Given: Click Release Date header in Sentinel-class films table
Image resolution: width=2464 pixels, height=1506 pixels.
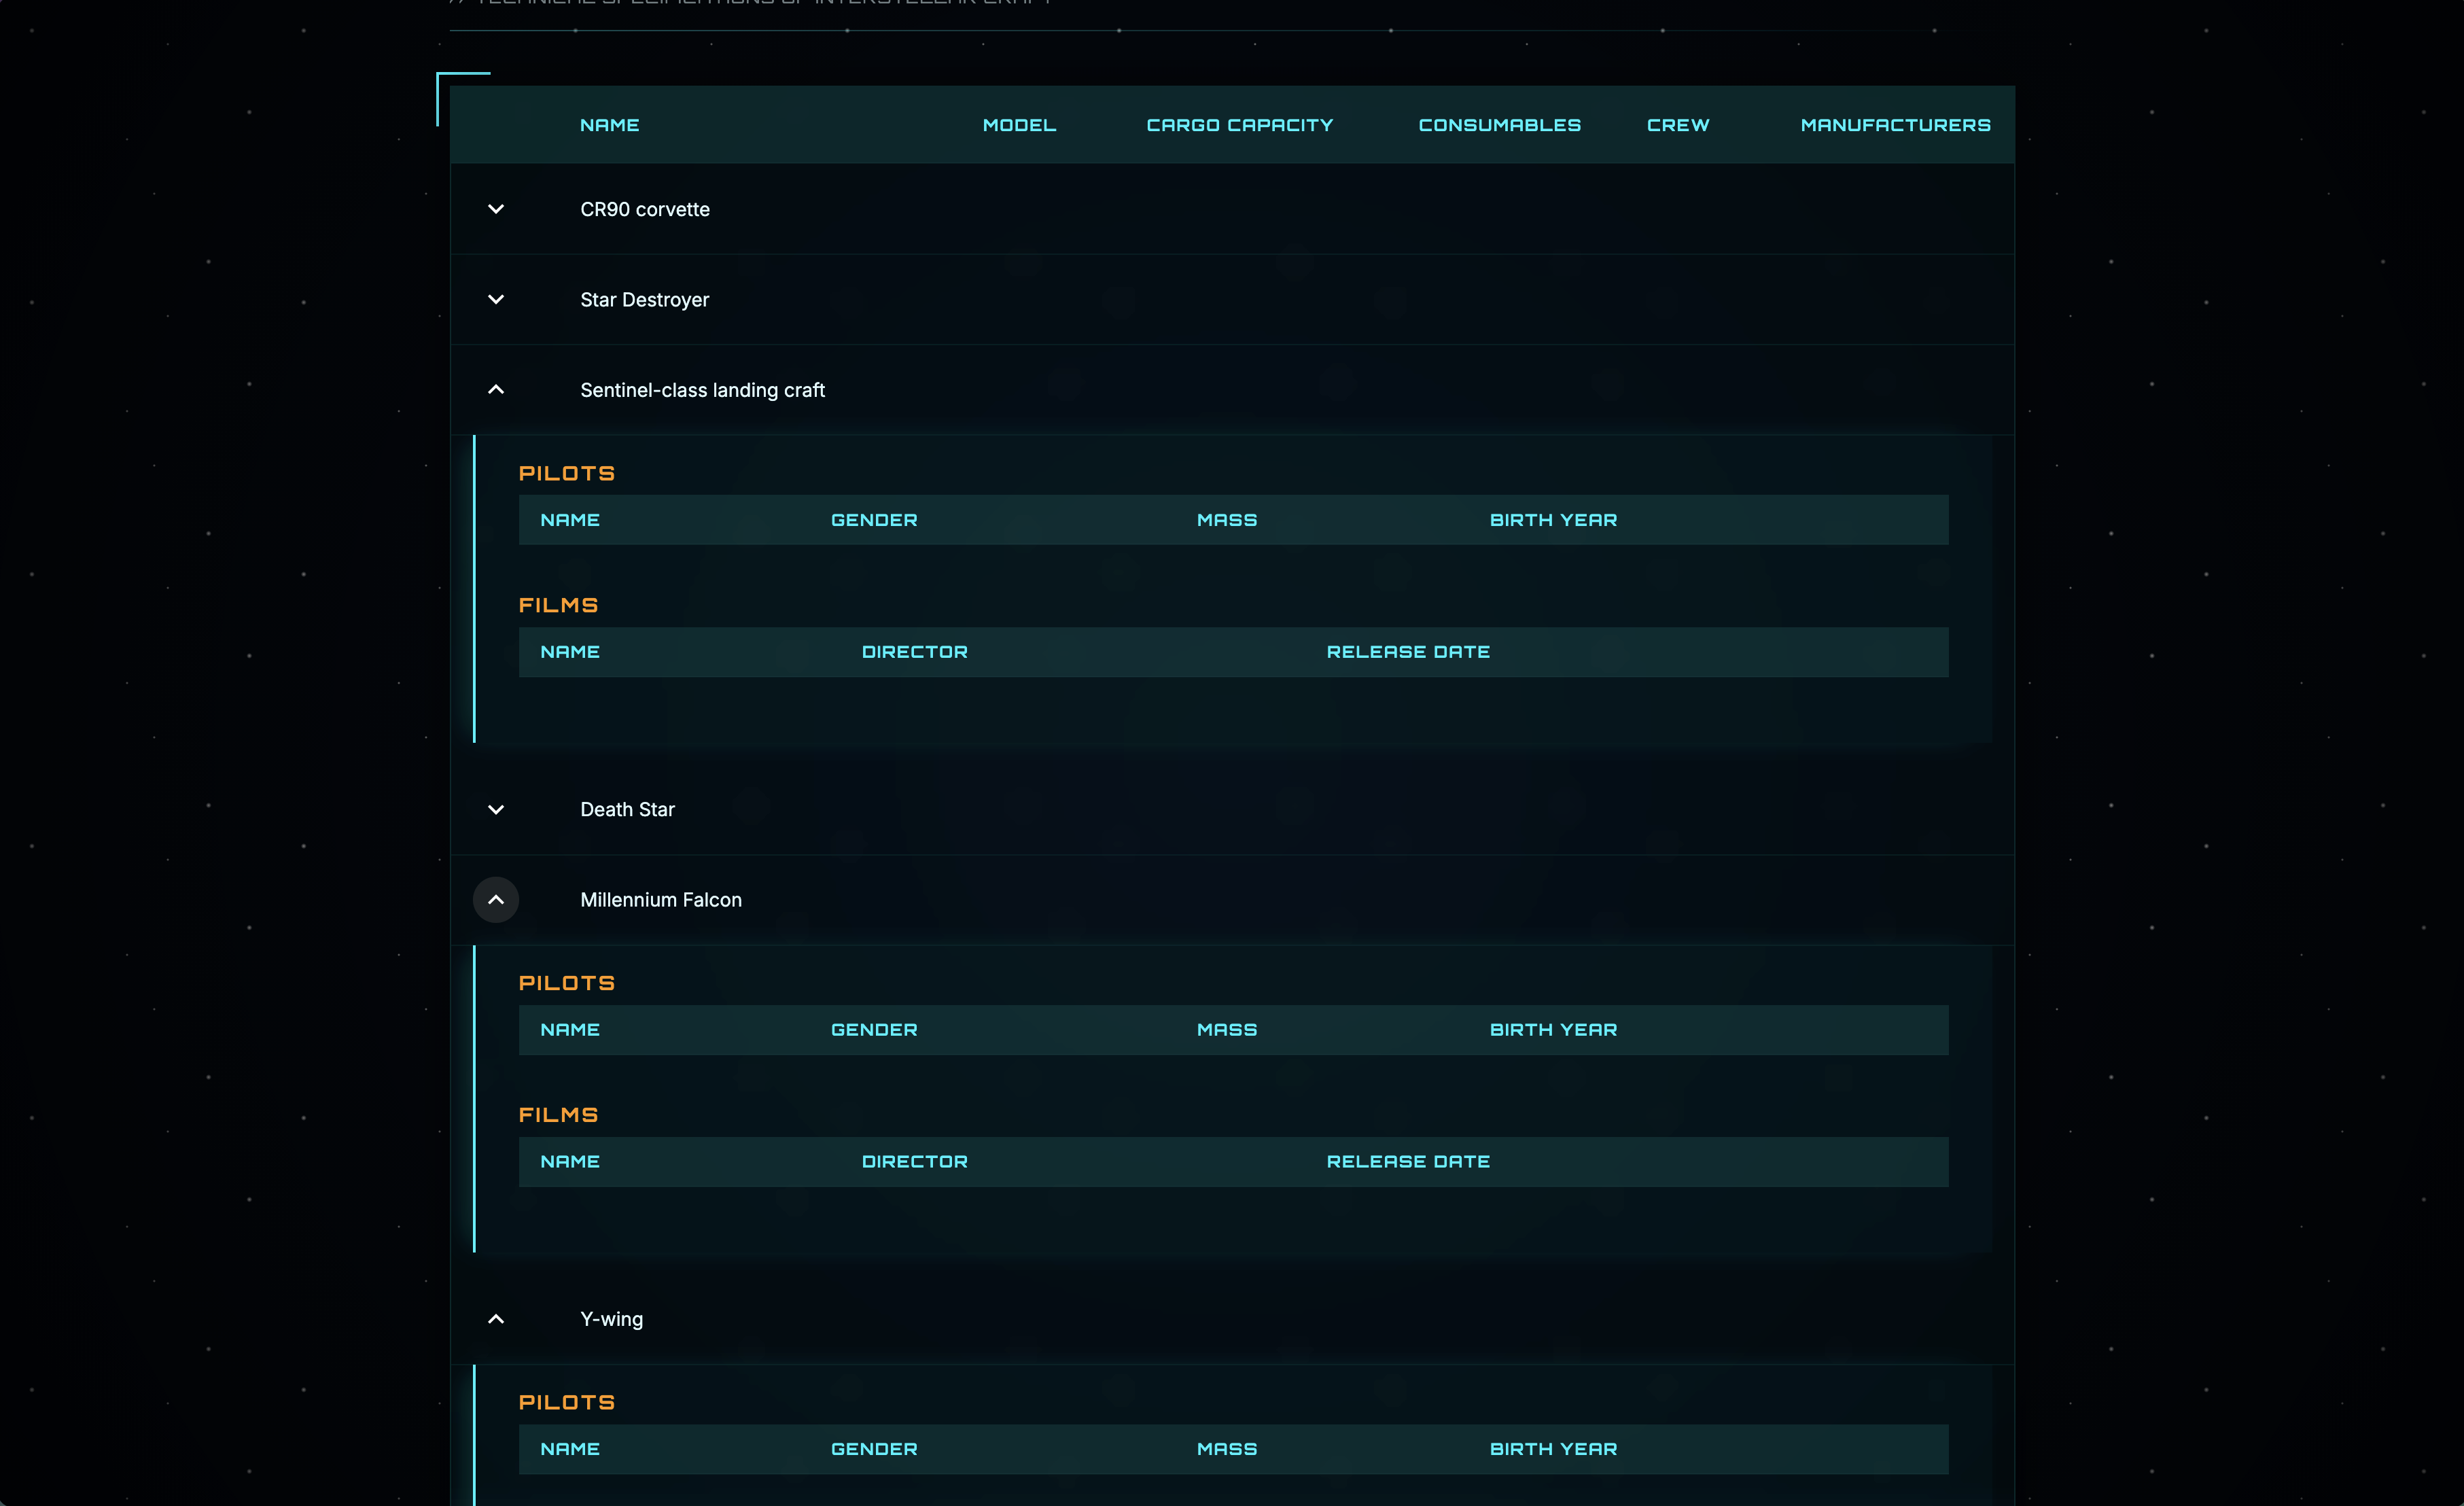Looking at the screenshot, I should [x=1408, y=652].
